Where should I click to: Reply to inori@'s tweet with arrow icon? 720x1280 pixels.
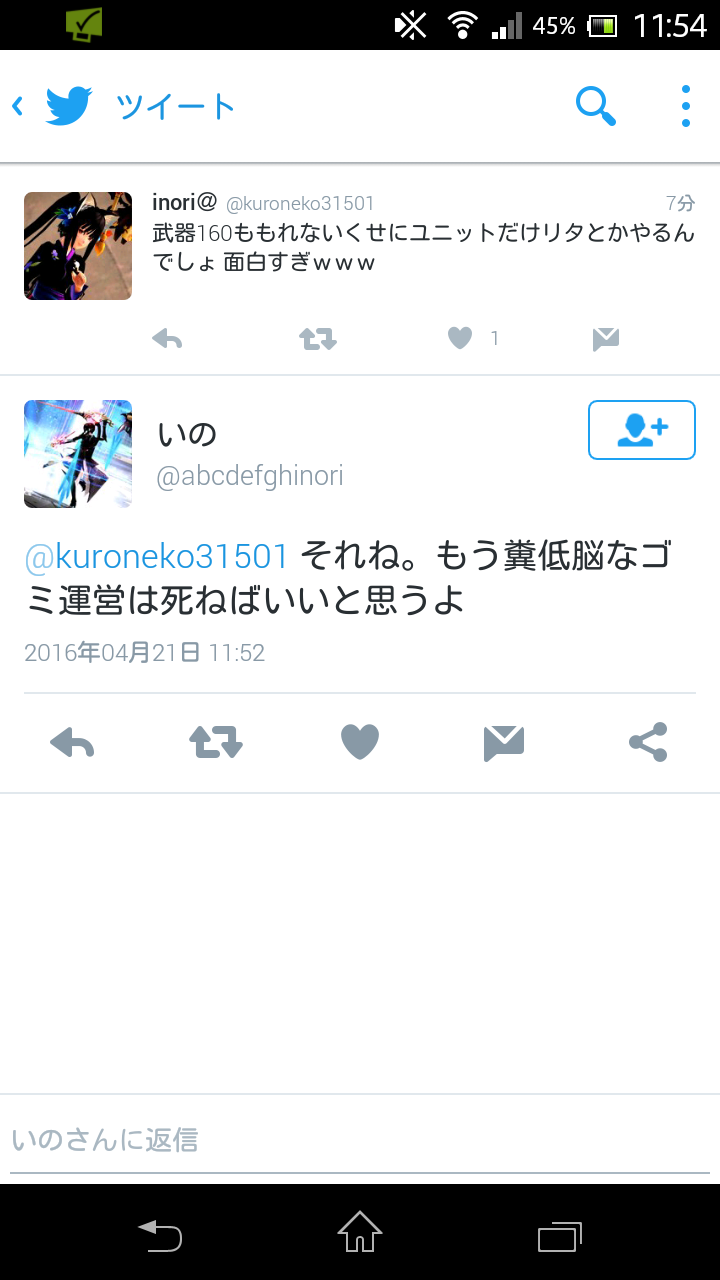[167, 340]
